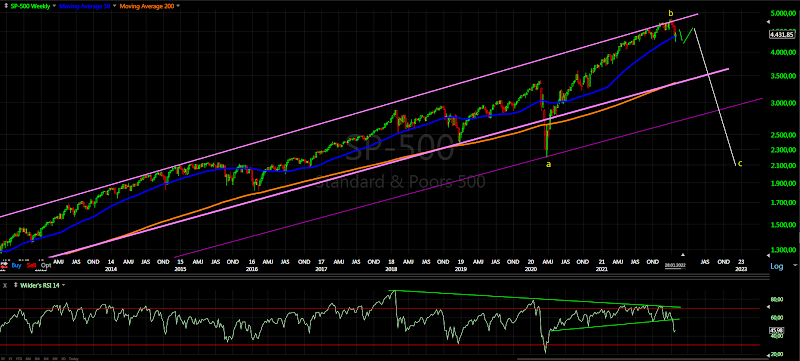The image size is (800, 361).
Task: Open the Log scale dropdown arrow
Action: (795, 265)
